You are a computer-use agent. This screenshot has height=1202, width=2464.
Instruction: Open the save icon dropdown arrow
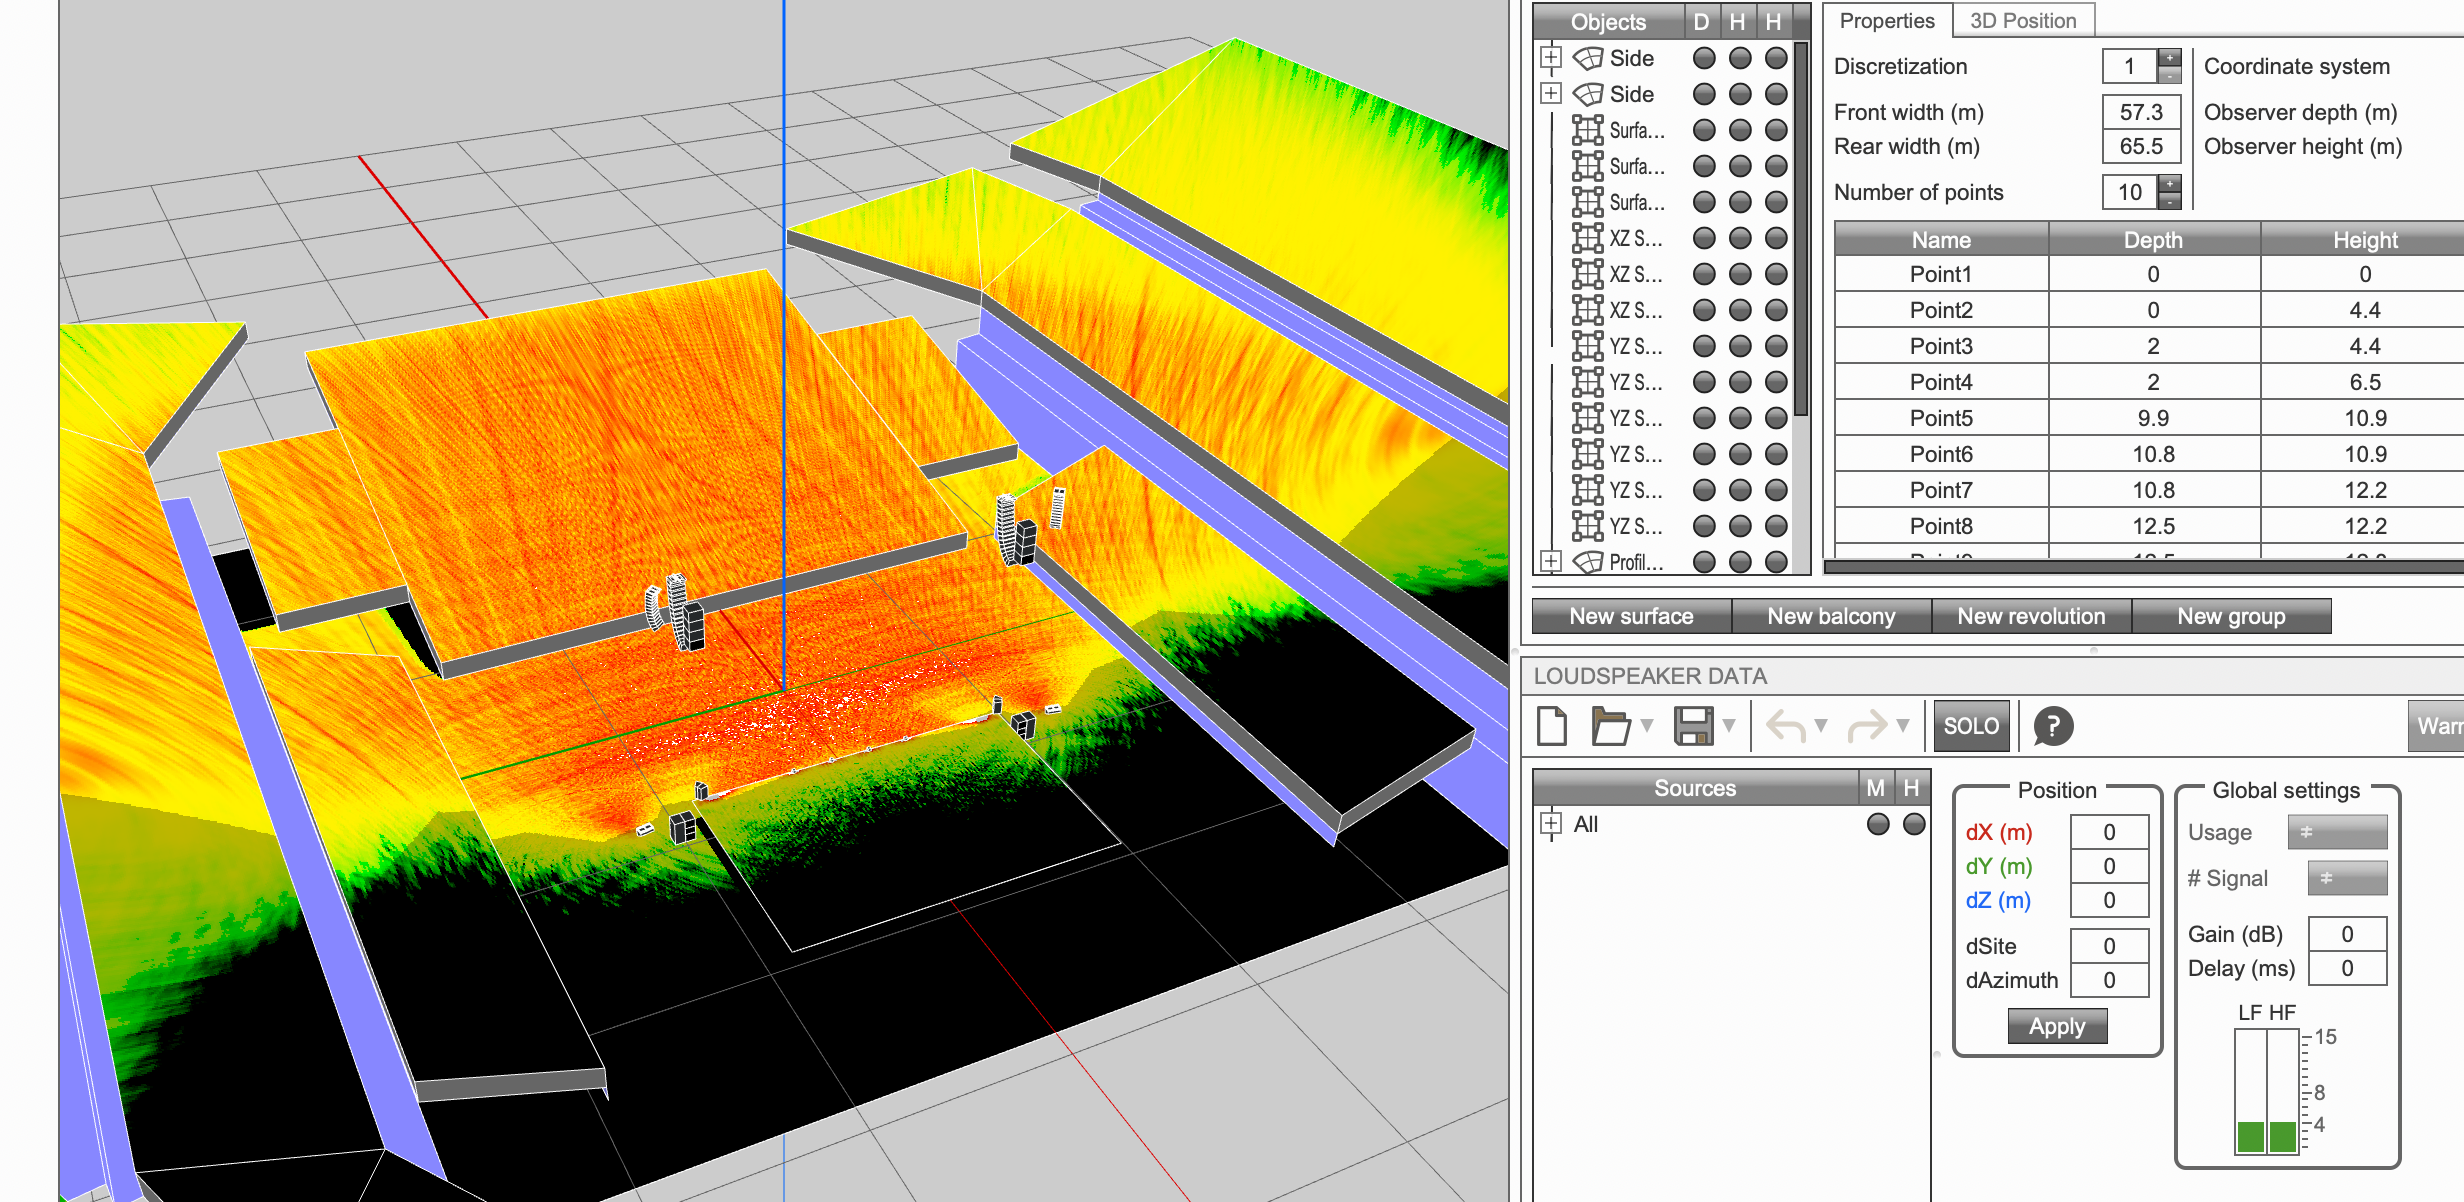tap(1729, 726)
